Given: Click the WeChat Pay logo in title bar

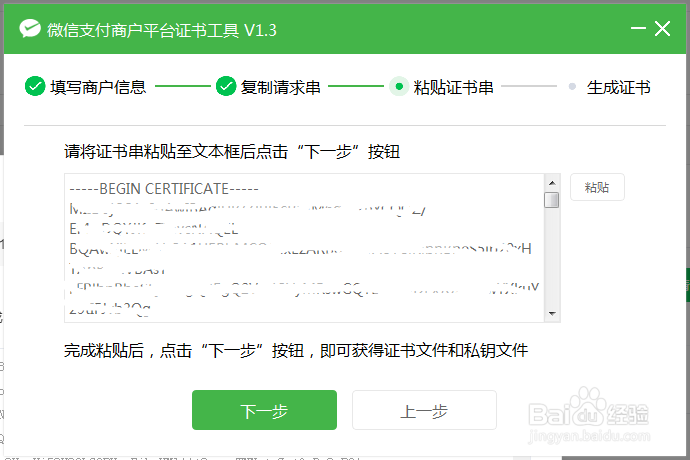Looking at the screenshot, I should (x=30, y=29).
